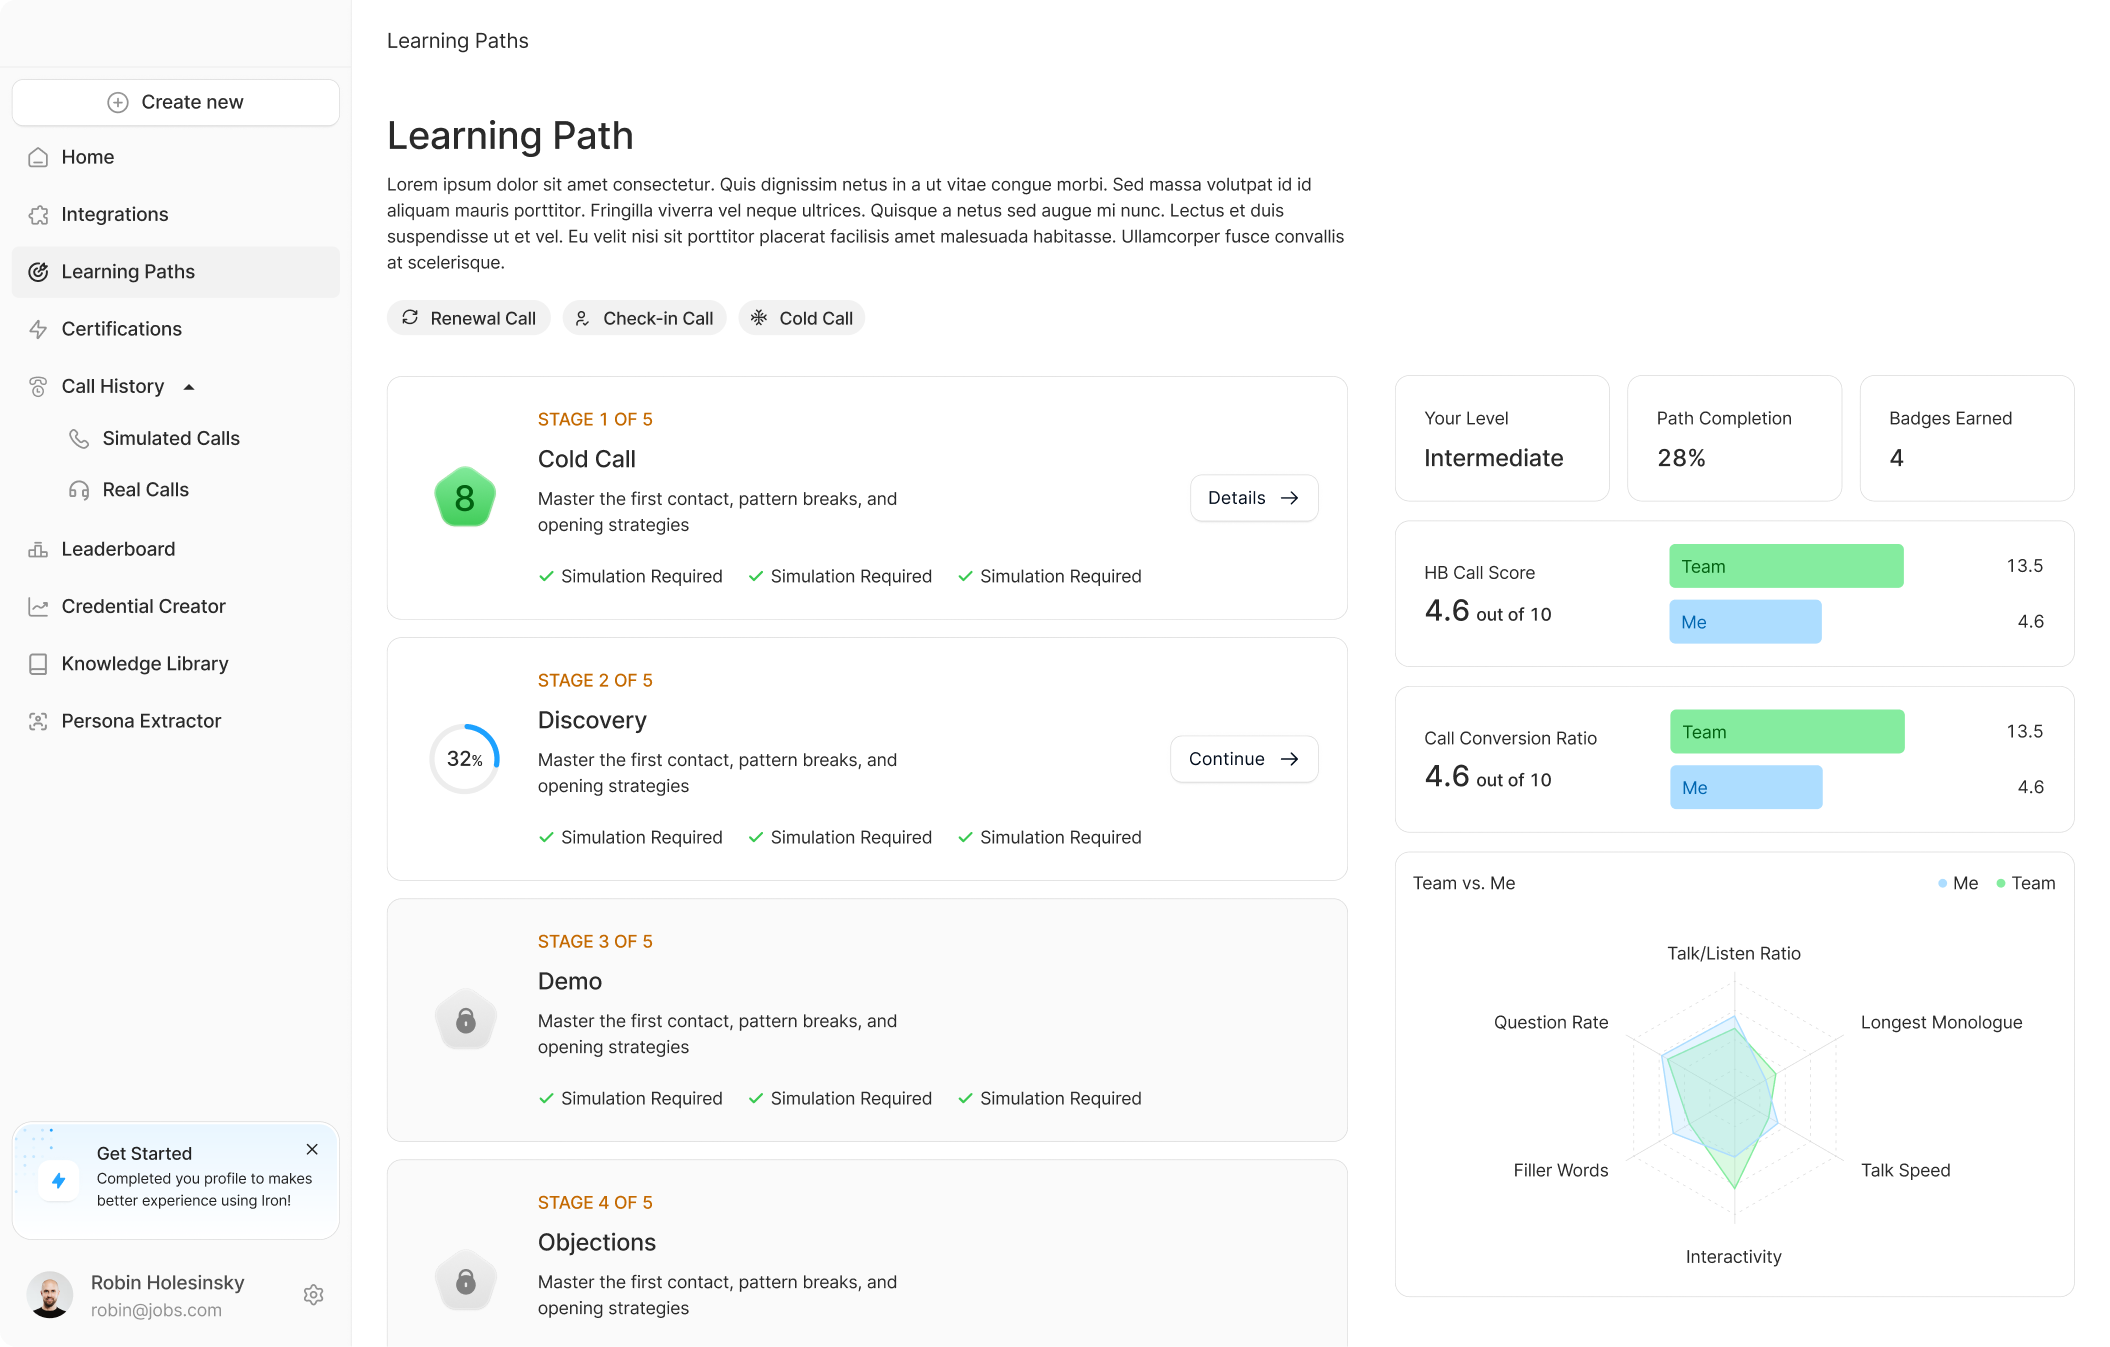Viewport: 2110px width, 1347px height.
Task: Click the Create new button
Action: pyautogui.click(x=175, y=102)
